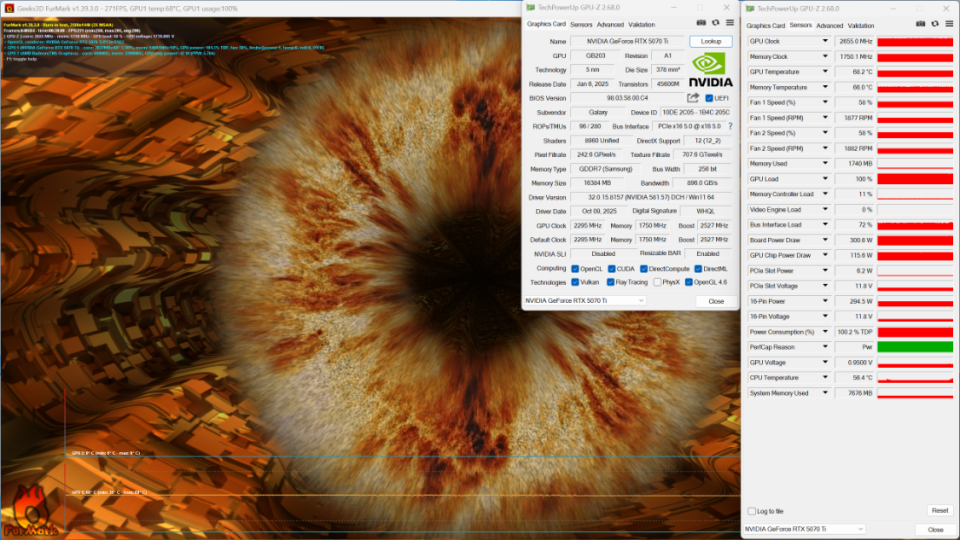Expand the GPU Temperature sensor dropdown
This screenshot has height=540, width=960.
pos(825,72)
